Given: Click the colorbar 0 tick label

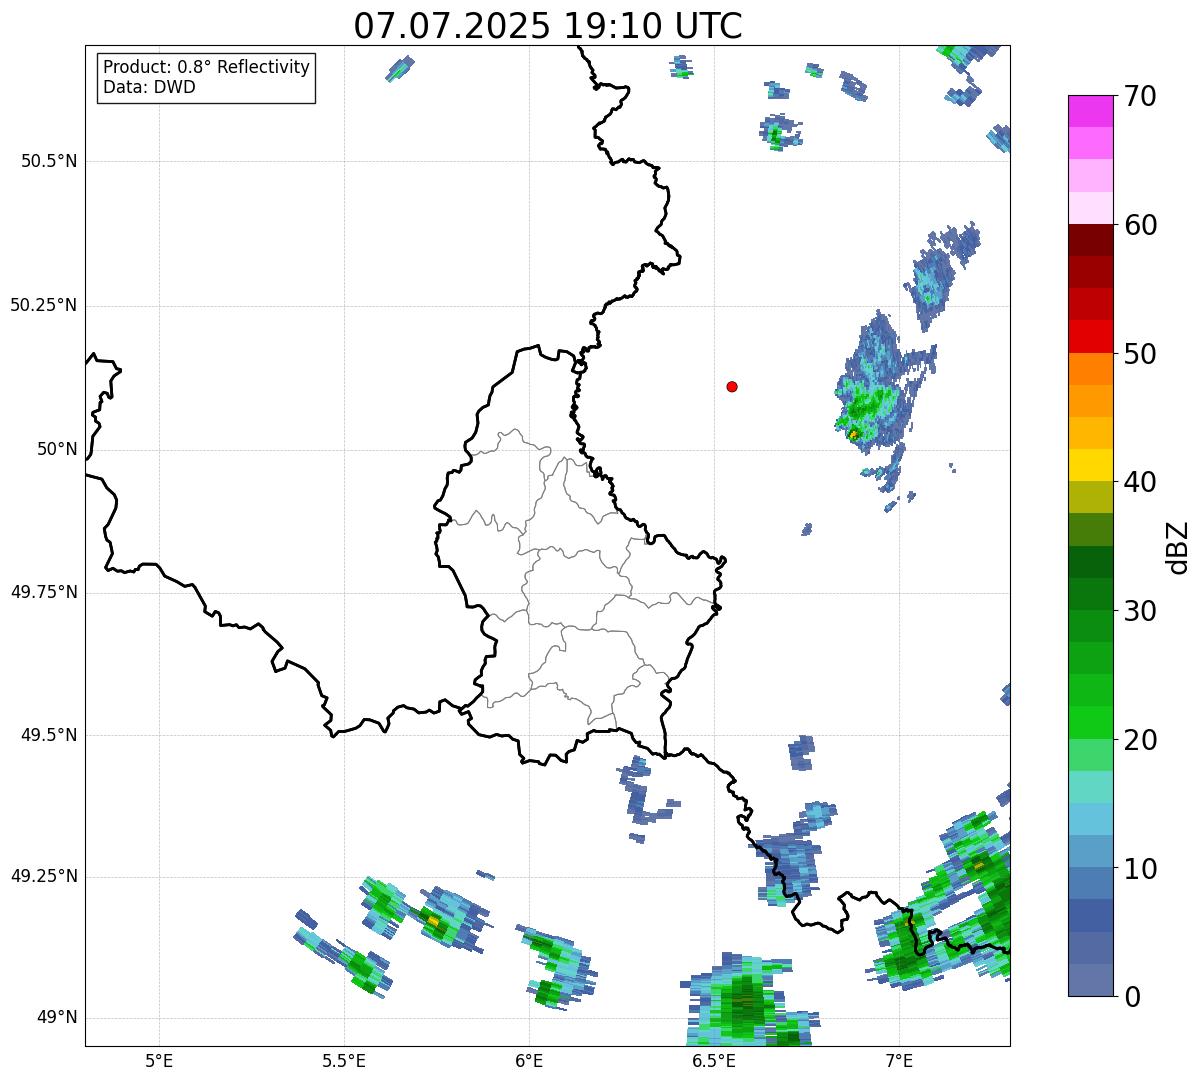Looking at the screenshot, I should [x=1131, y=997].
